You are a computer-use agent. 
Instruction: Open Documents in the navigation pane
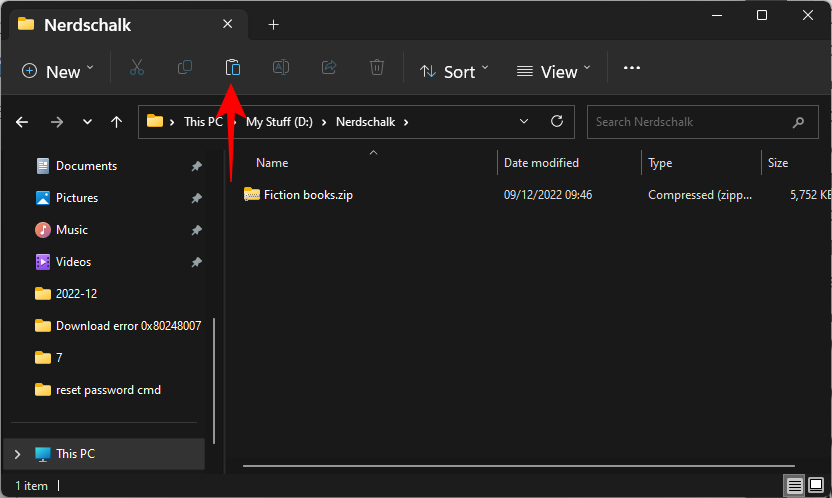[x=86, y=166]
